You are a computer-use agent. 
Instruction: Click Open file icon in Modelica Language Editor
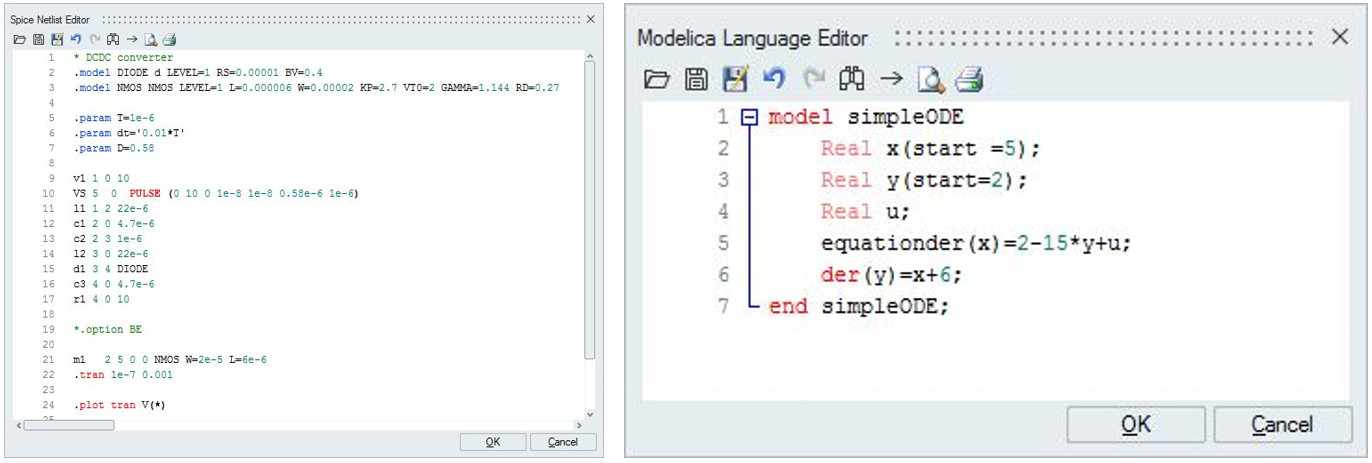[656, 79]
